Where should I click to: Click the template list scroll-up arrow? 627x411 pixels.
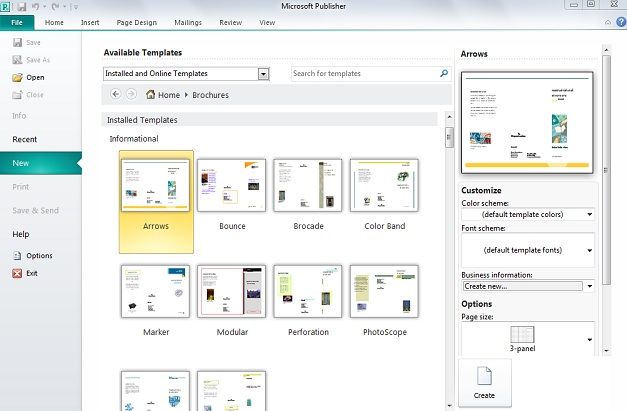[x=449, y=117]
